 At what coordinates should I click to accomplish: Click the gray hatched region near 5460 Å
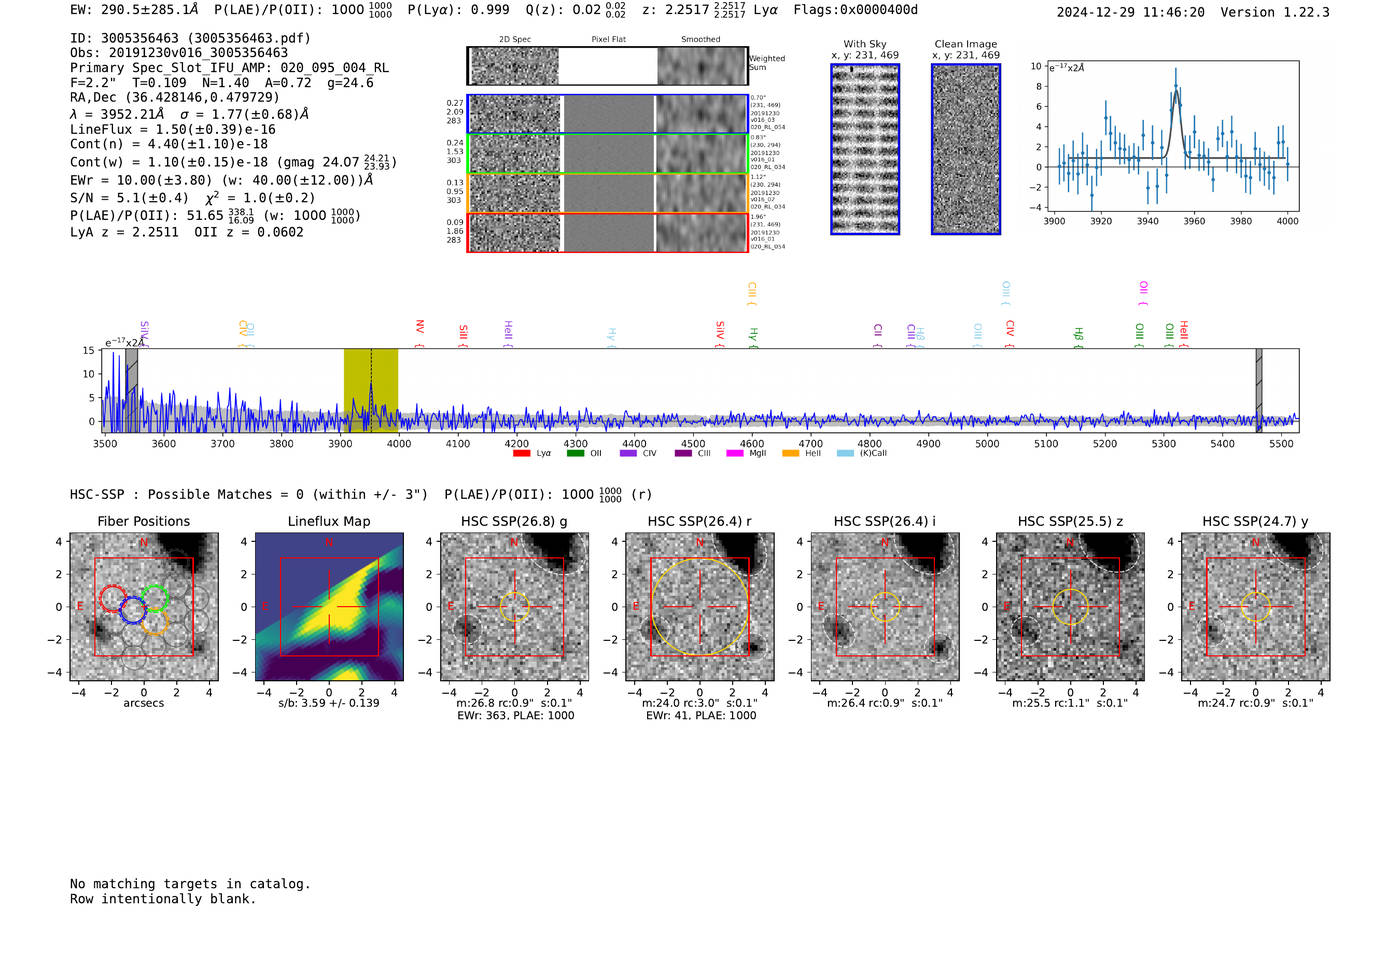coord(1259,390)
